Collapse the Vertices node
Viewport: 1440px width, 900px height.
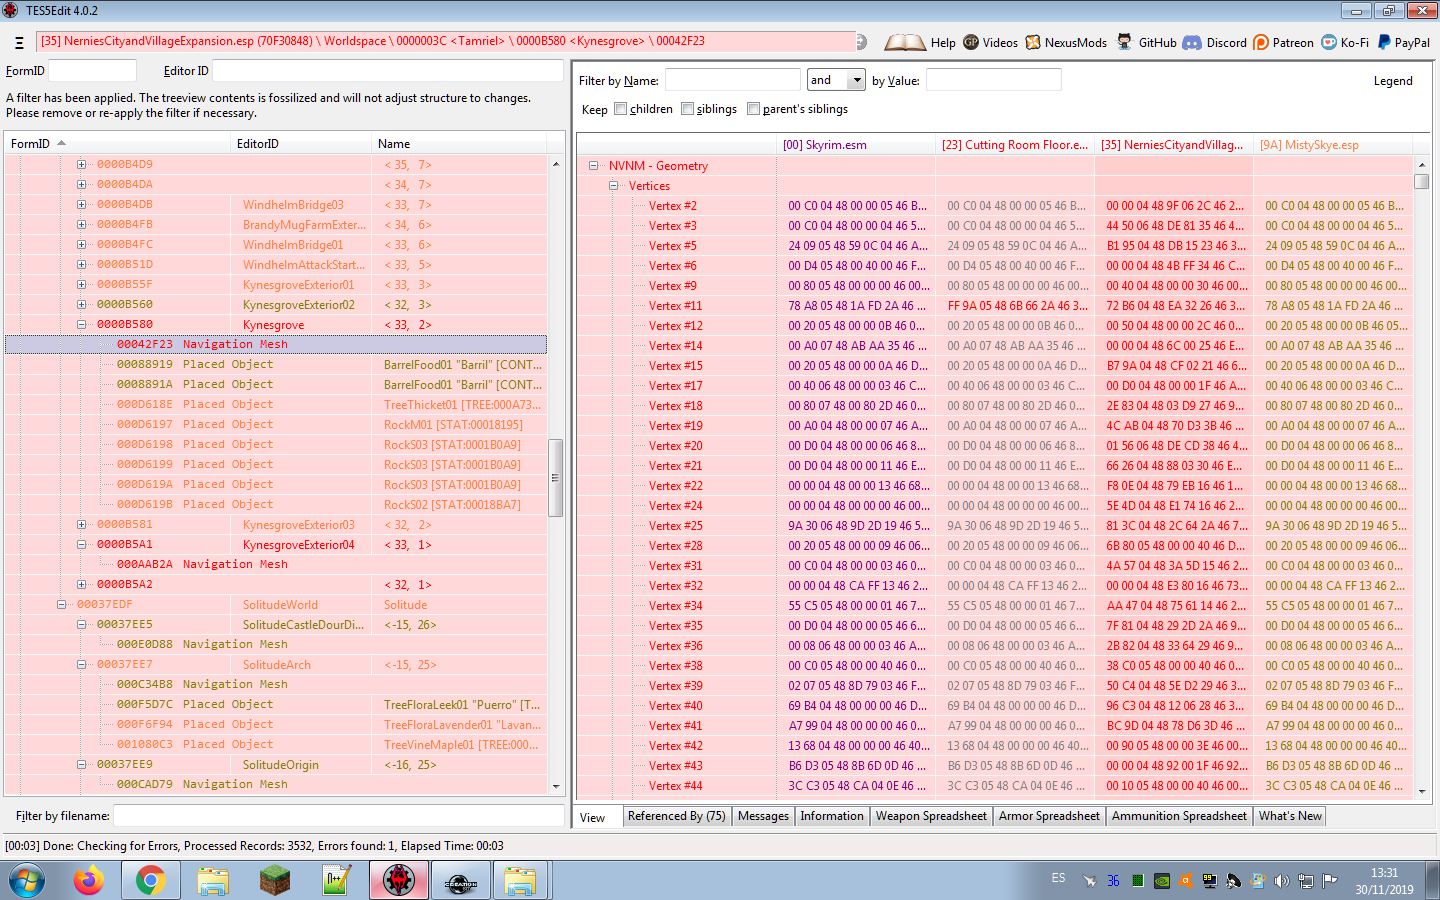[x=614, y=186]
